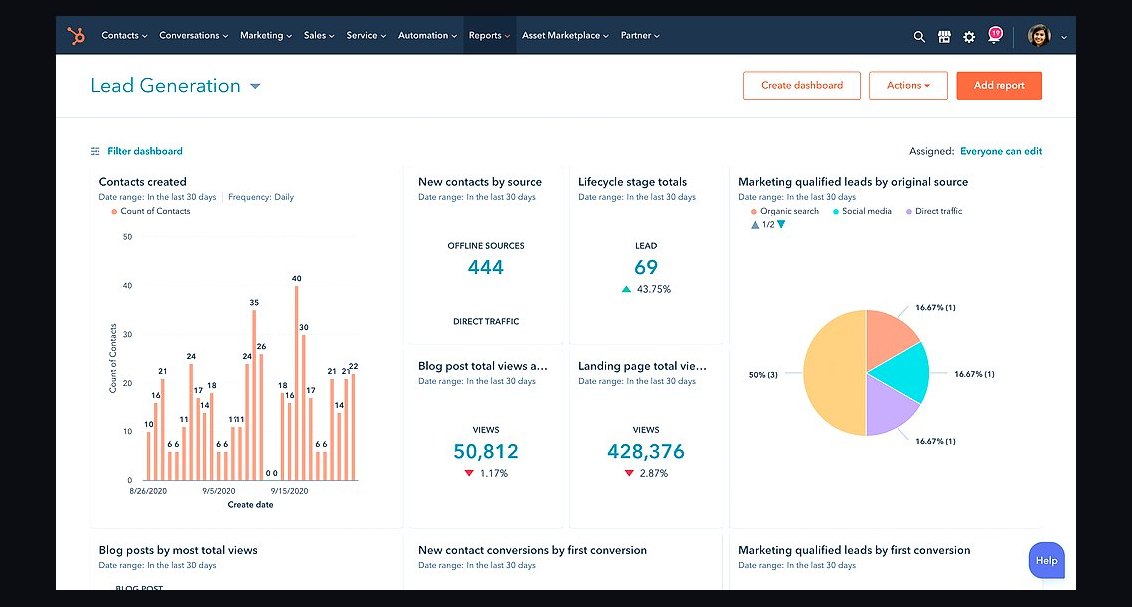Expand the Contacts menu

tap(124, 35)
